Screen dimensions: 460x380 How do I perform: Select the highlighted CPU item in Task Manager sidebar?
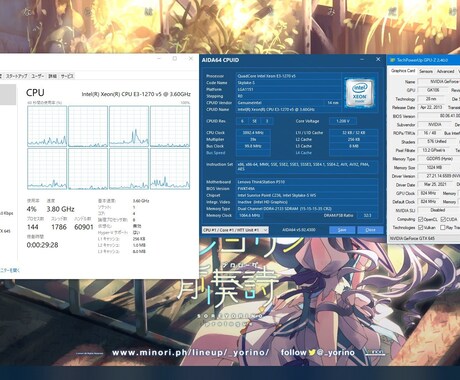click(x=8, y=94)
